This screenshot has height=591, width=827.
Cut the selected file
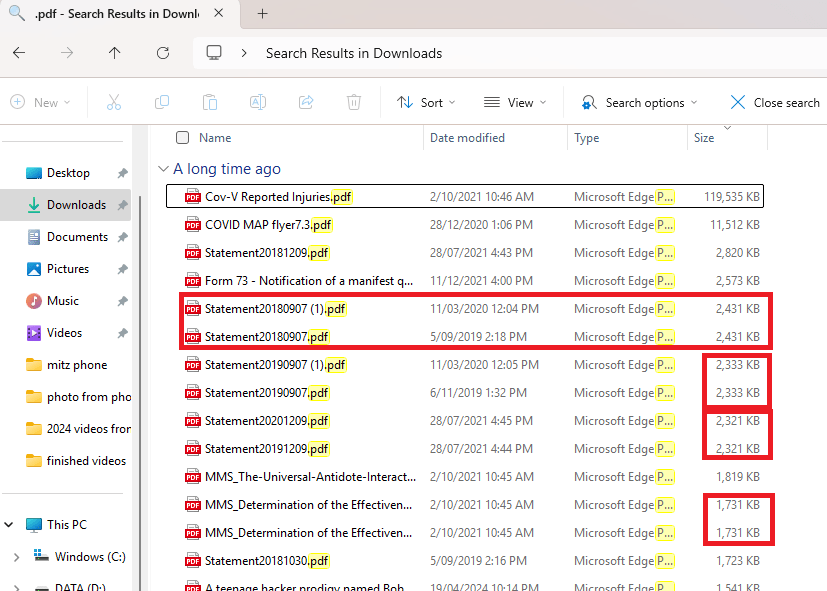(x=114, y=102)
